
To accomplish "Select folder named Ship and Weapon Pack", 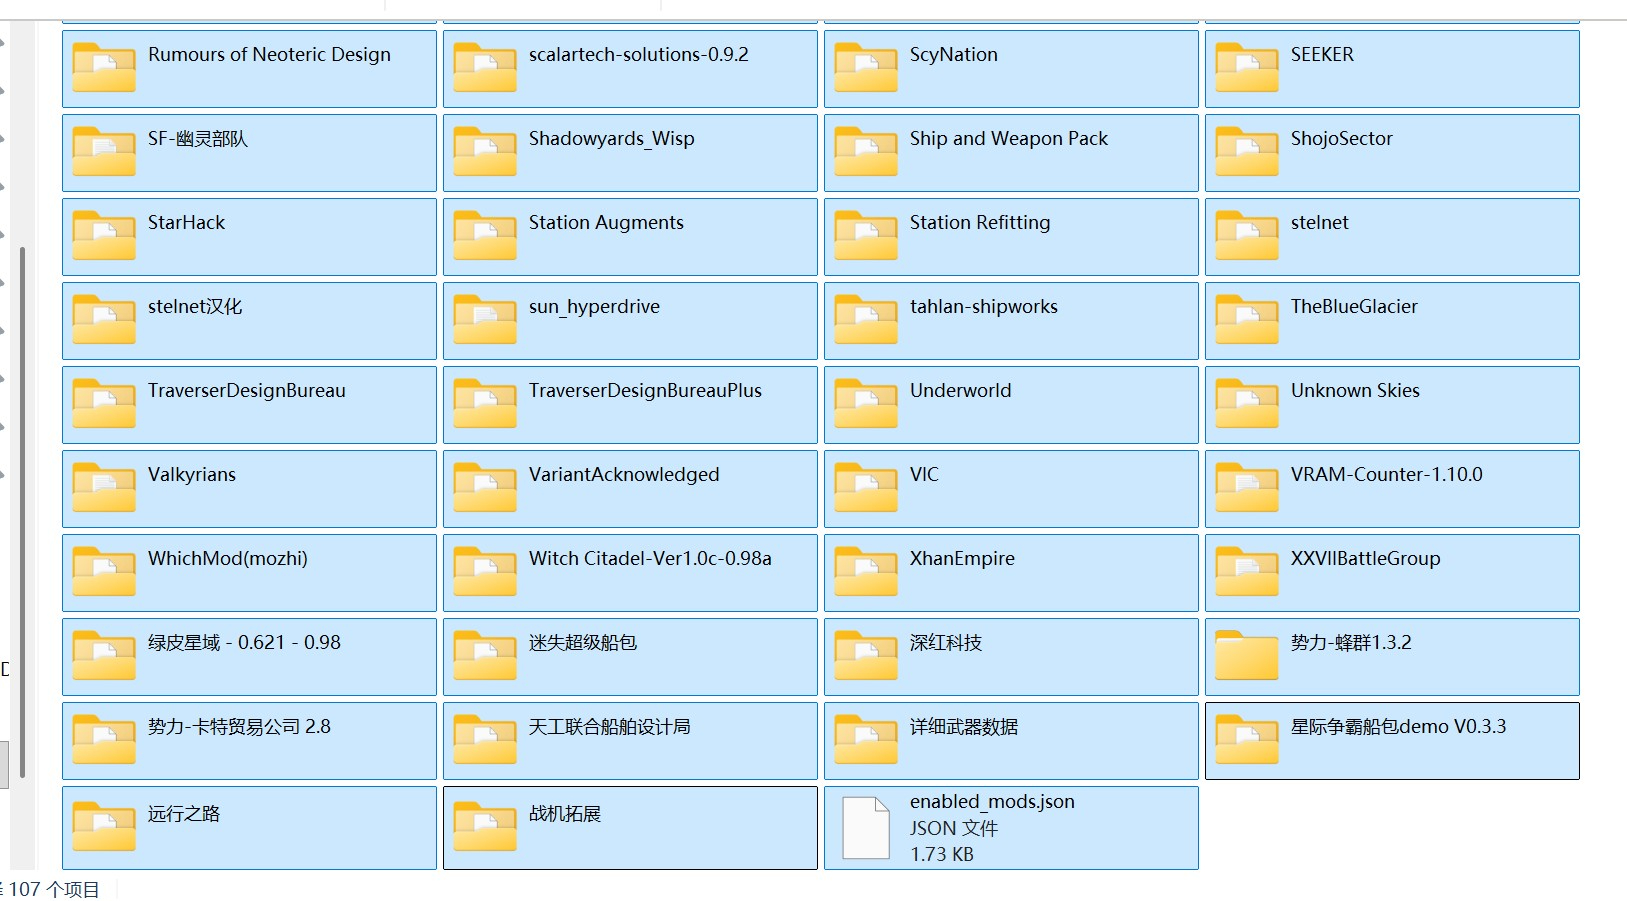I will 1008,139.
